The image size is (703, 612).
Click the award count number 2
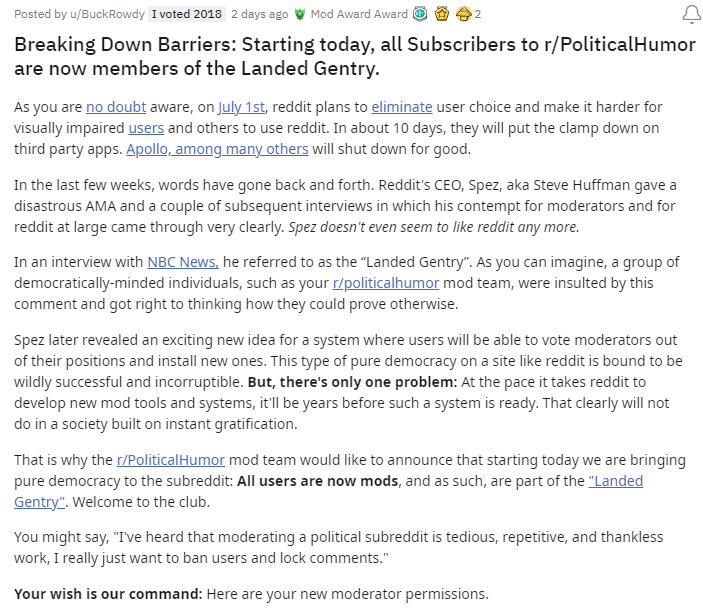(x=478, y=15)
